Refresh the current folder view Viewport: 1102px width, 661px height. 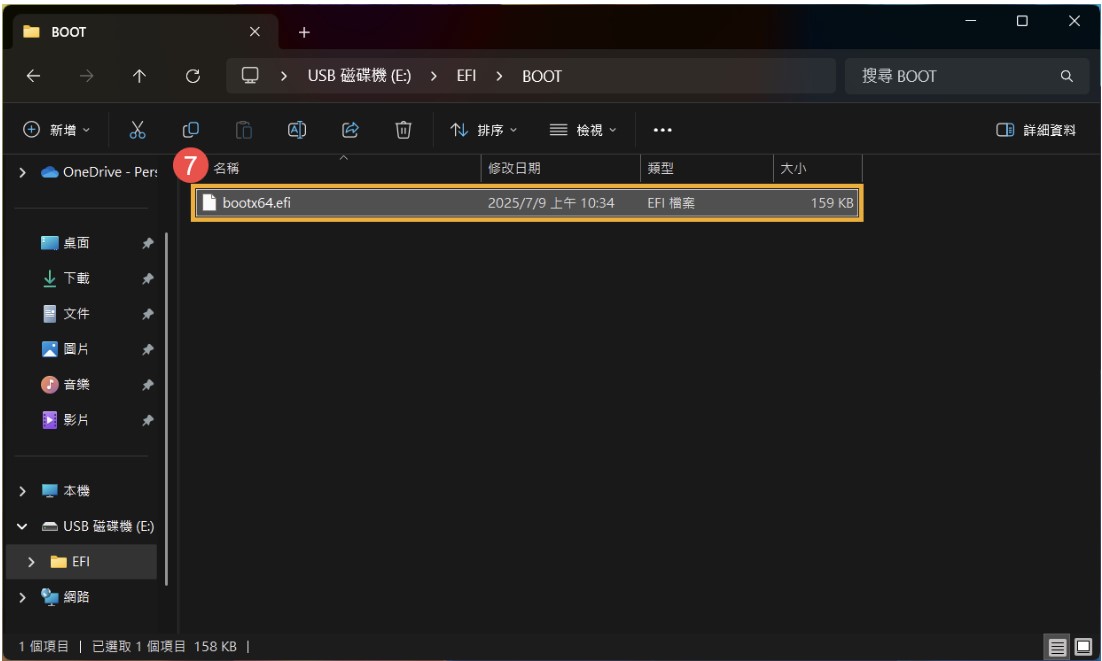pos(193,76)
